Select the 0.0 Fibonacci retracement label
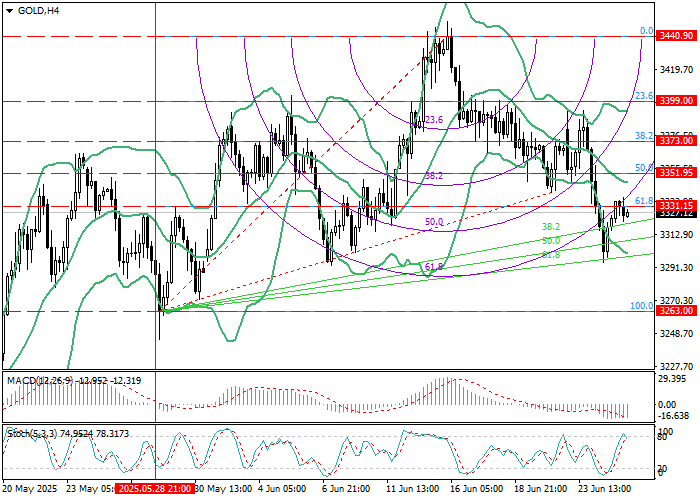Screen dimensions: 700x500 [x=646, y=31]
